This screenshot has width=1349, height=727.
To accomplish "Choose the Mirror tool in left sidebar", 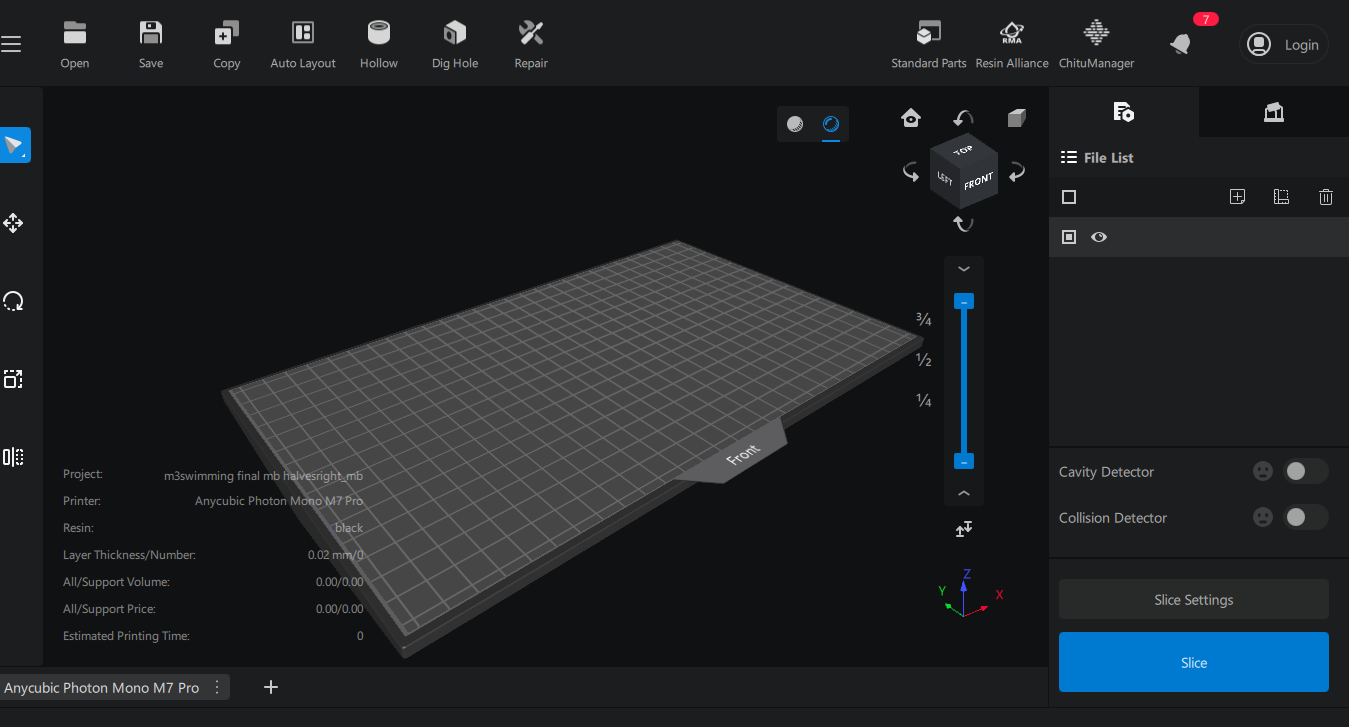I will click(x=14, y=457).
